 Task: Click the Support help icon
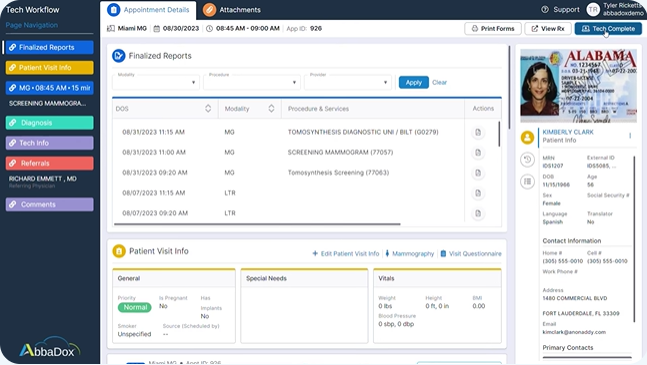pyautogui.click(x=545, y=9)
